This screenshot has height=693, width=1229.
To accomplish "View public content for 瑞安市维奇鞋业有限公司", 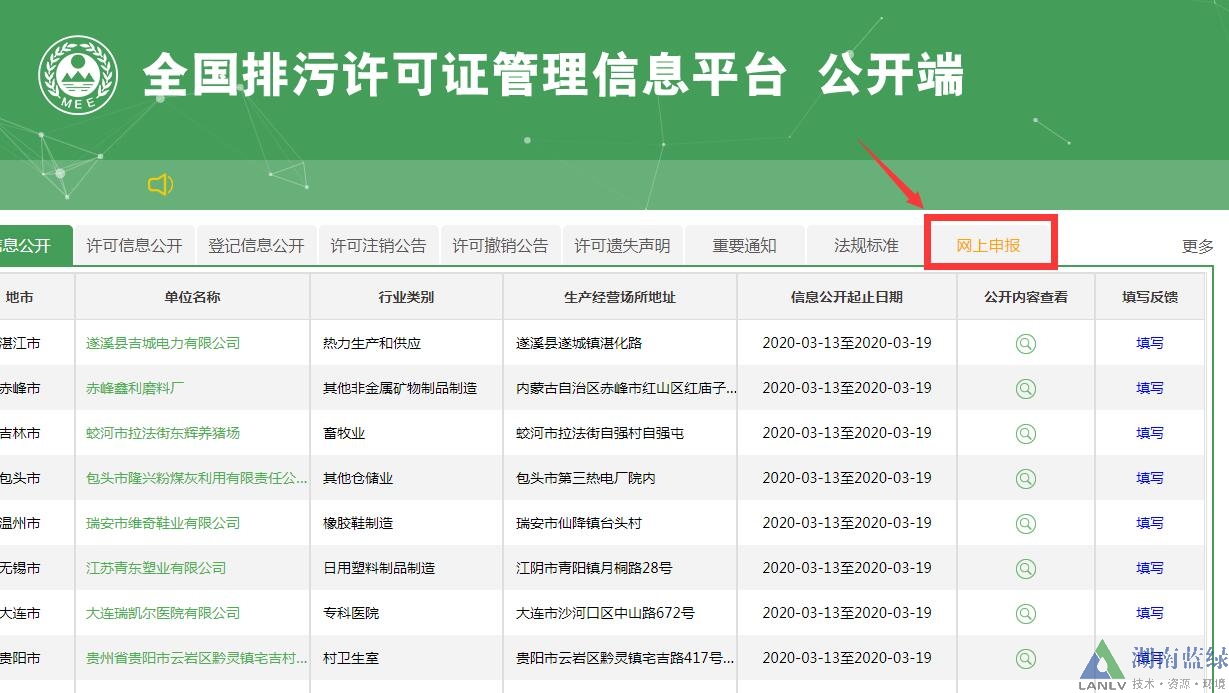I will (x=1025, y=524).
